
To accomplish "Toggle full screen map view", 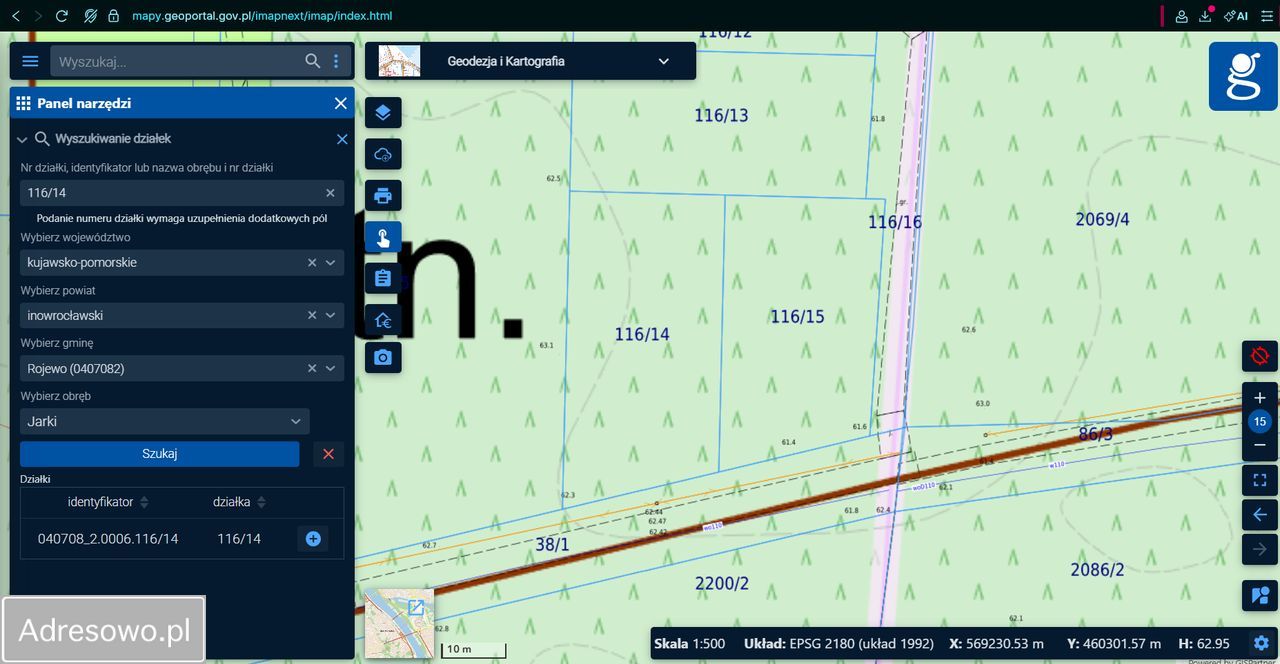I will 1260,480.
